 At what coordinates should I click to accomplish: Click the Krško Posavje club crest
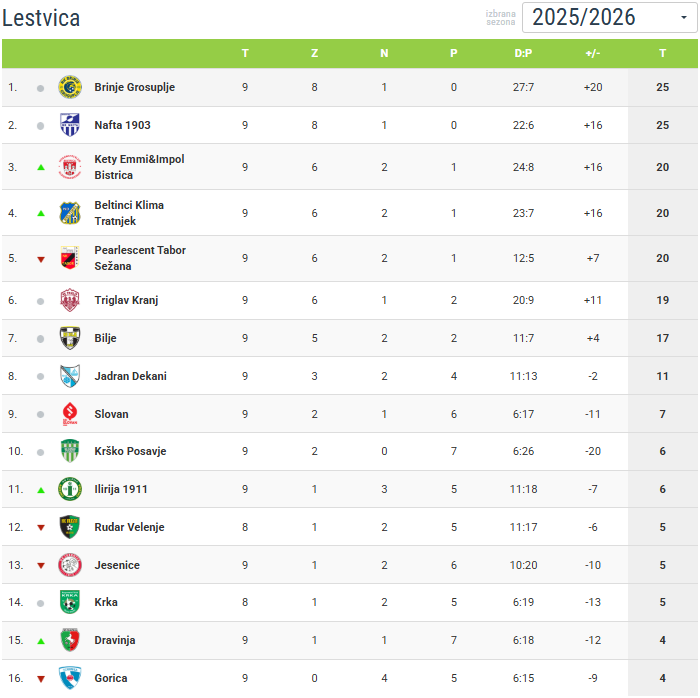pos(70,451)
